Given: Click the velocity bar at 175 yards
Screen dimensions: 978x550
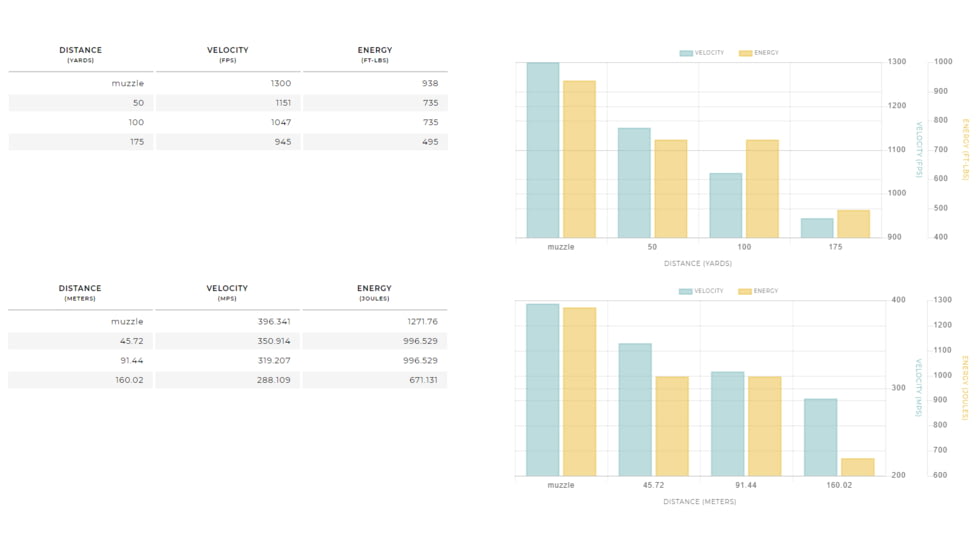Looking at the screenshot, I should [x=817, y=228].
